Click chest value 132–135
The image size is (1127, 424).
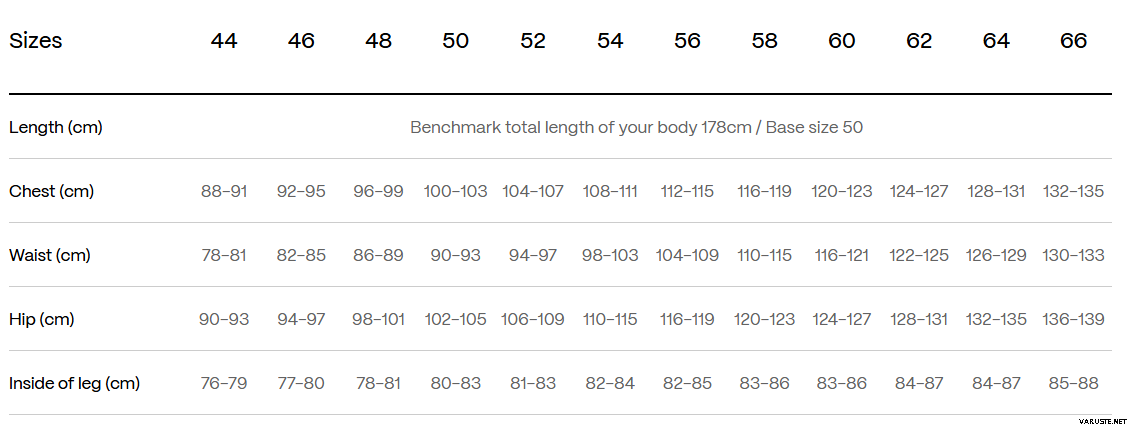click(x=1073, y=191)
